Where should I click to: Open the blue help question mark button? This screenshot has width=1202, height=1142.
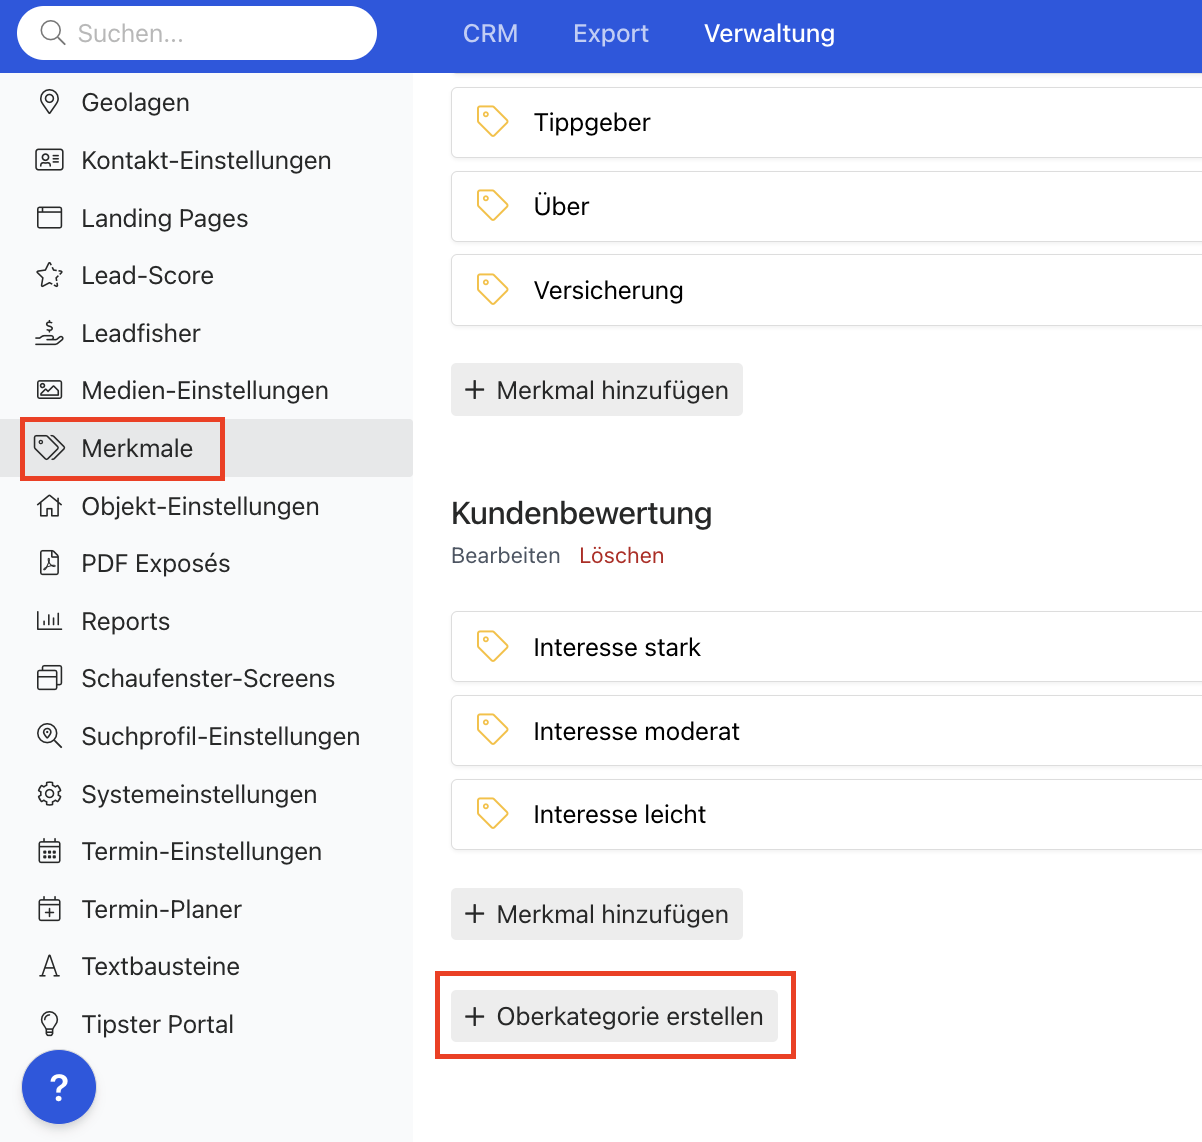coord(59,1087)
